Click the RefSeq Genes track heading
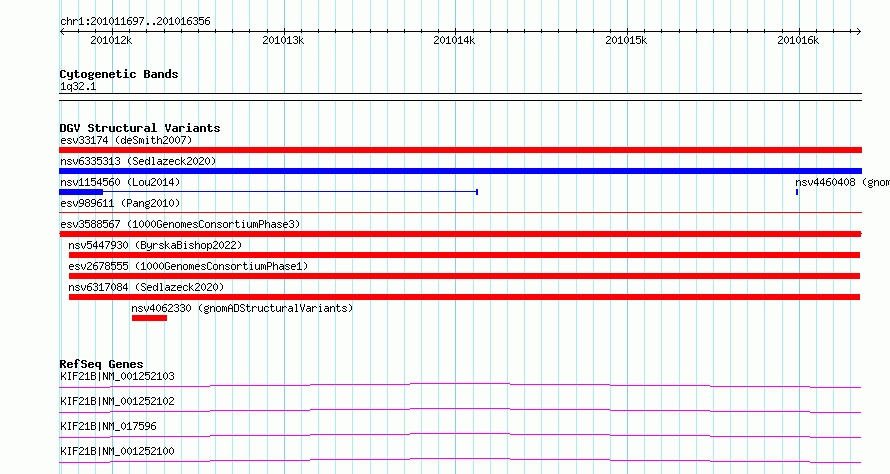This screenshot has height=474, width=890. point(101,364)
